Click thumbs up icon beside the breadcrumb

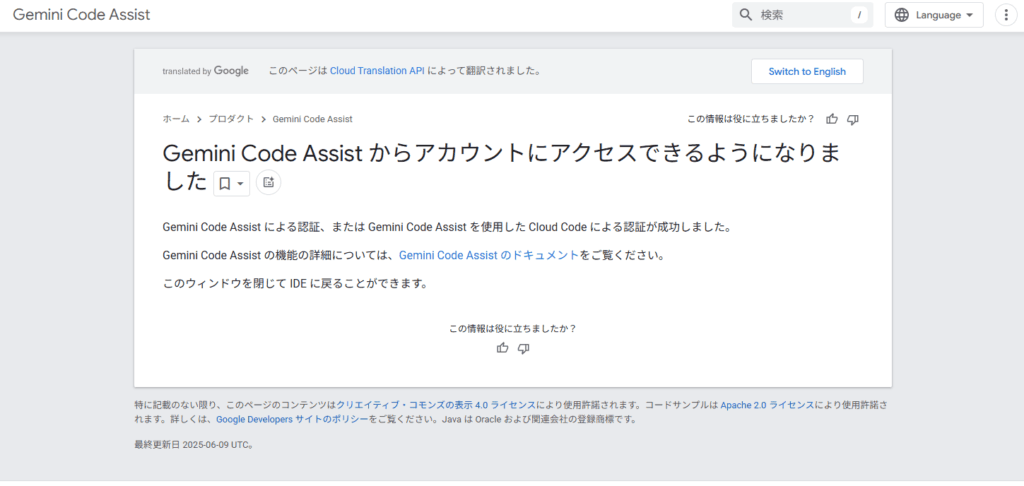click(831, 119)
